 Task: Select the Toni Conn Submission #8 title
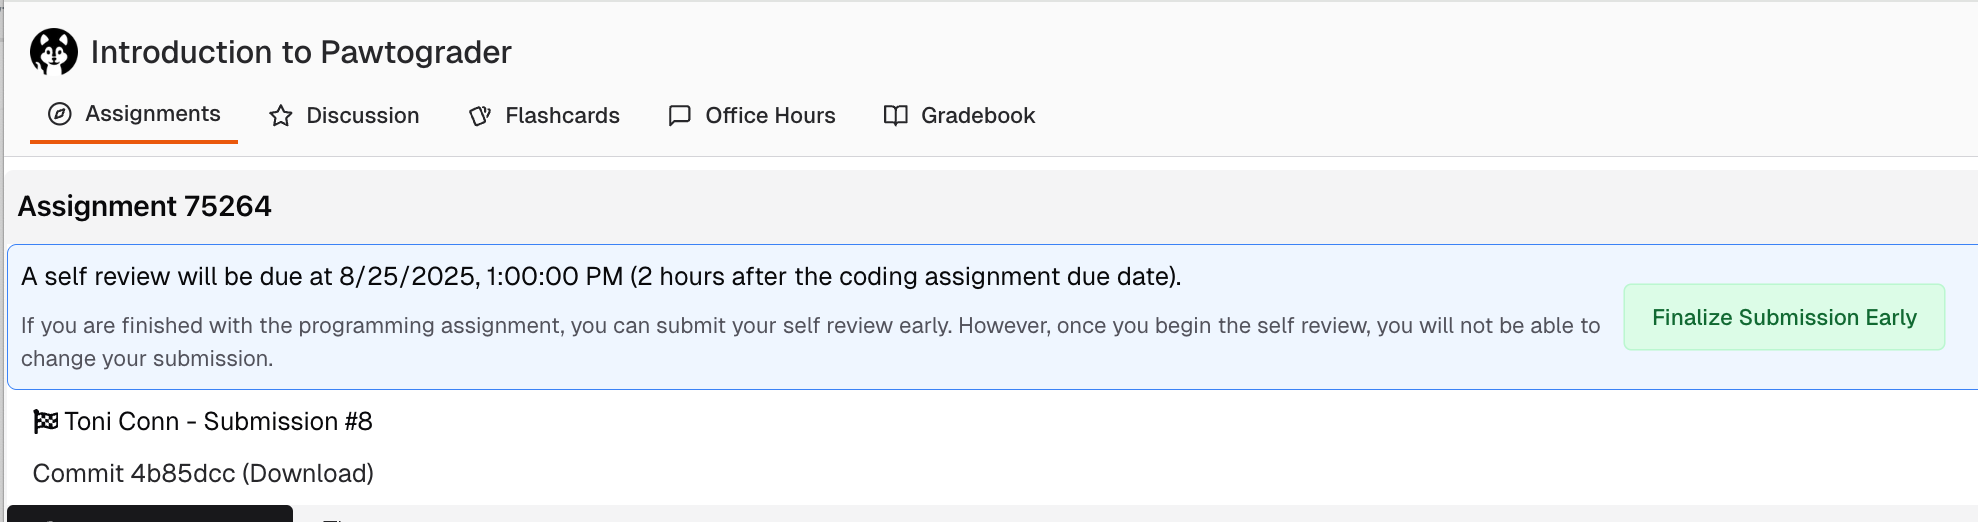[218, 421]
